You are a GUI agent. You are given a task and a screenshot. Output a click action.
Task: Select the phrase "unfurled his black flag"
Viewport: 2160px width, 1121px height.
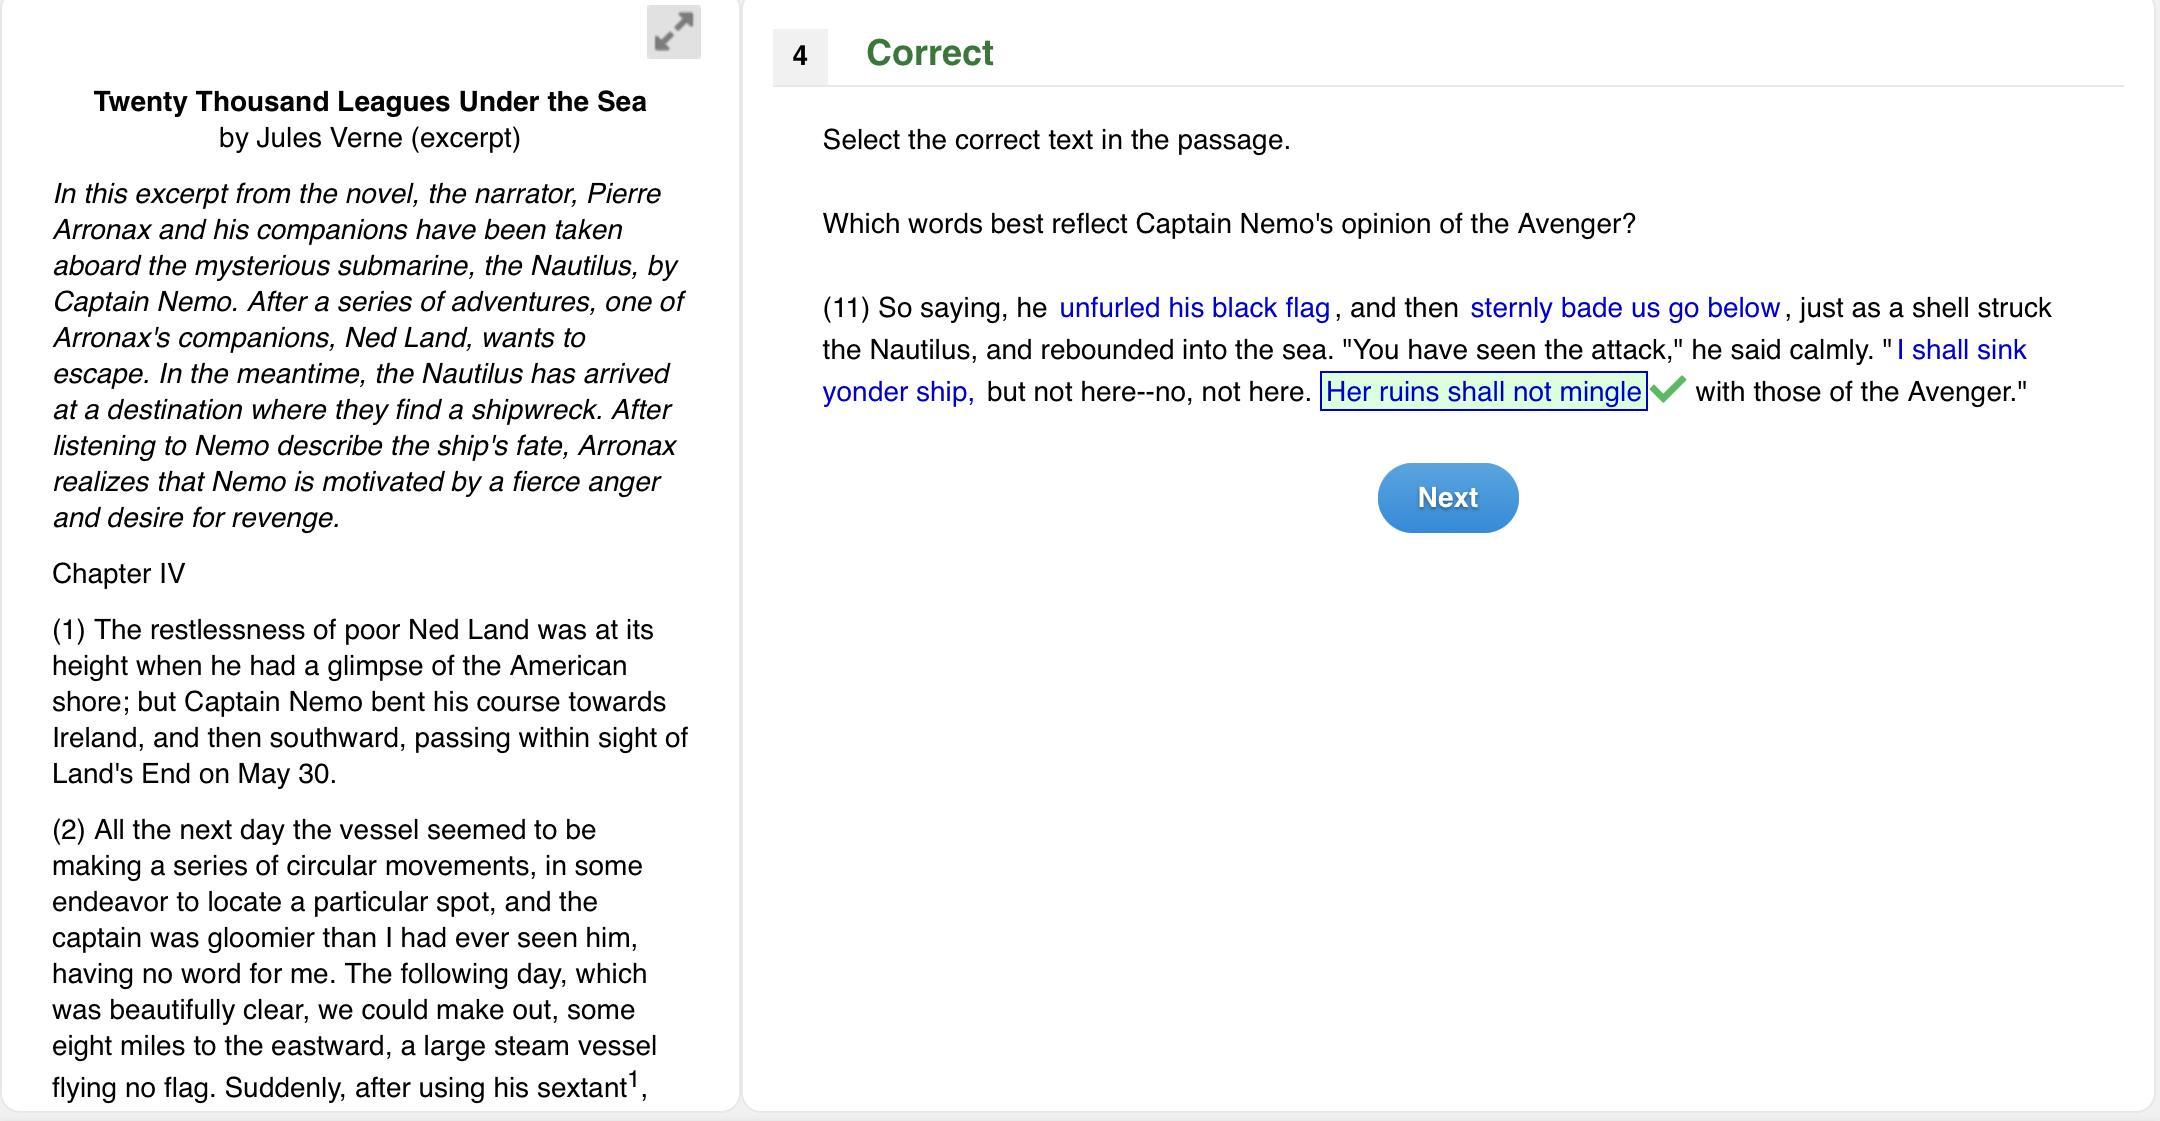click(1194, 308)
